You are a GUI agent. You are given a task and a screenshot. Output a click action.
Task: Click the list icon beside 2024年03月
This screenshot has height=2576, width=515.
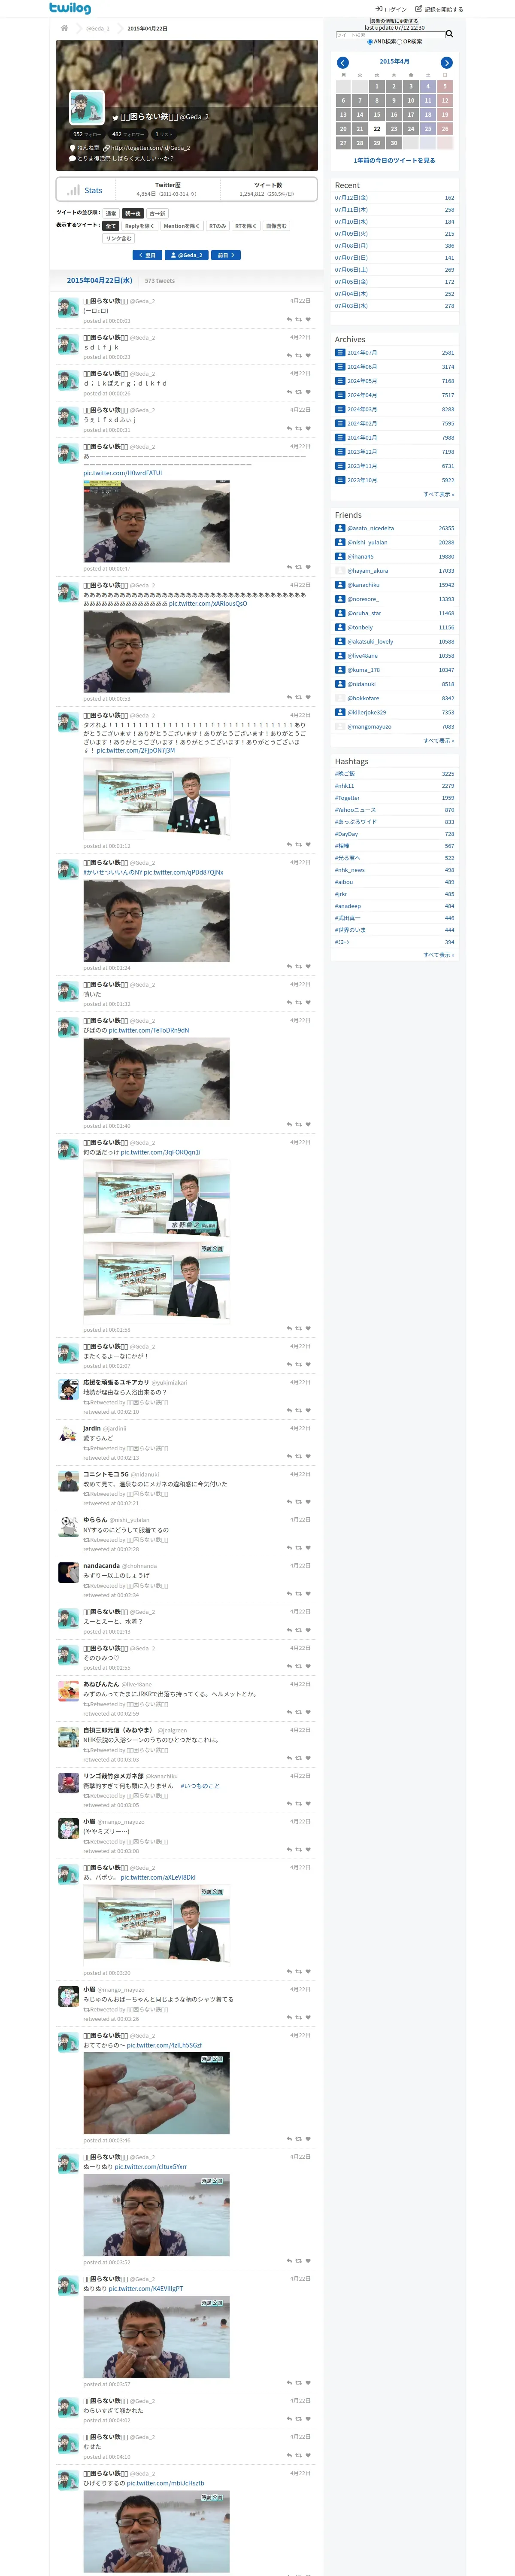340,409
